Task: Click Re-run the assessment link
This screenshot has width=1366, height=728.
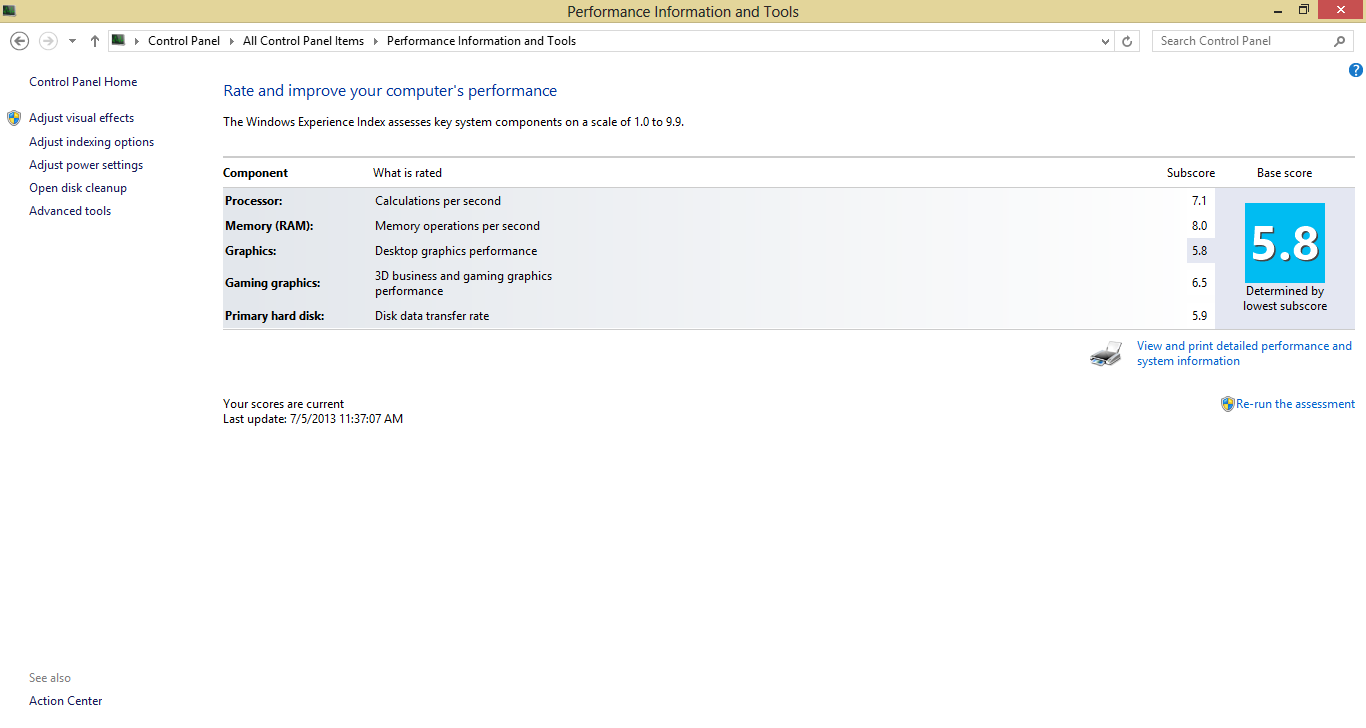Action: pyautogui.click(x=1295, y=404)
